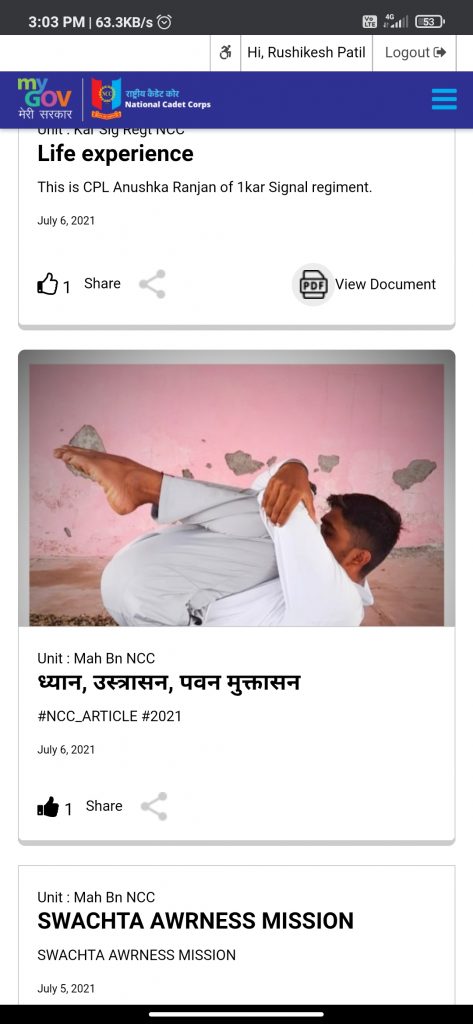The width and height of the screenshot is (473, 1024).
Task: Open Hi, Rushikesh Patil profile
Action: pyautogui.click(x=306, y=53)
